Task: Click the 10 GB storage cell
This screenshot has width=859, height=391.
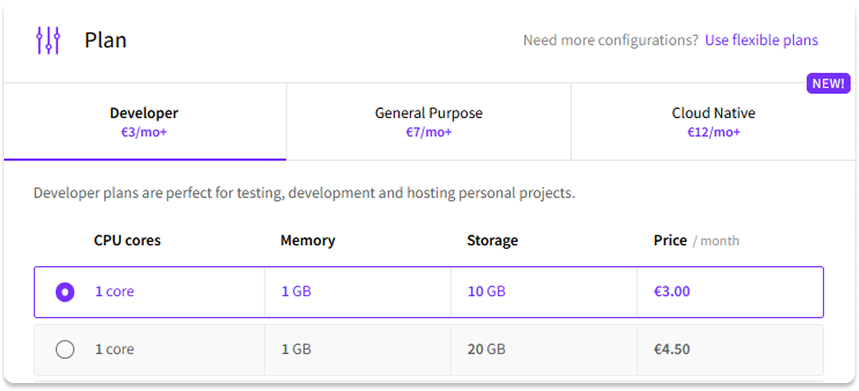Action: point(544,292)
